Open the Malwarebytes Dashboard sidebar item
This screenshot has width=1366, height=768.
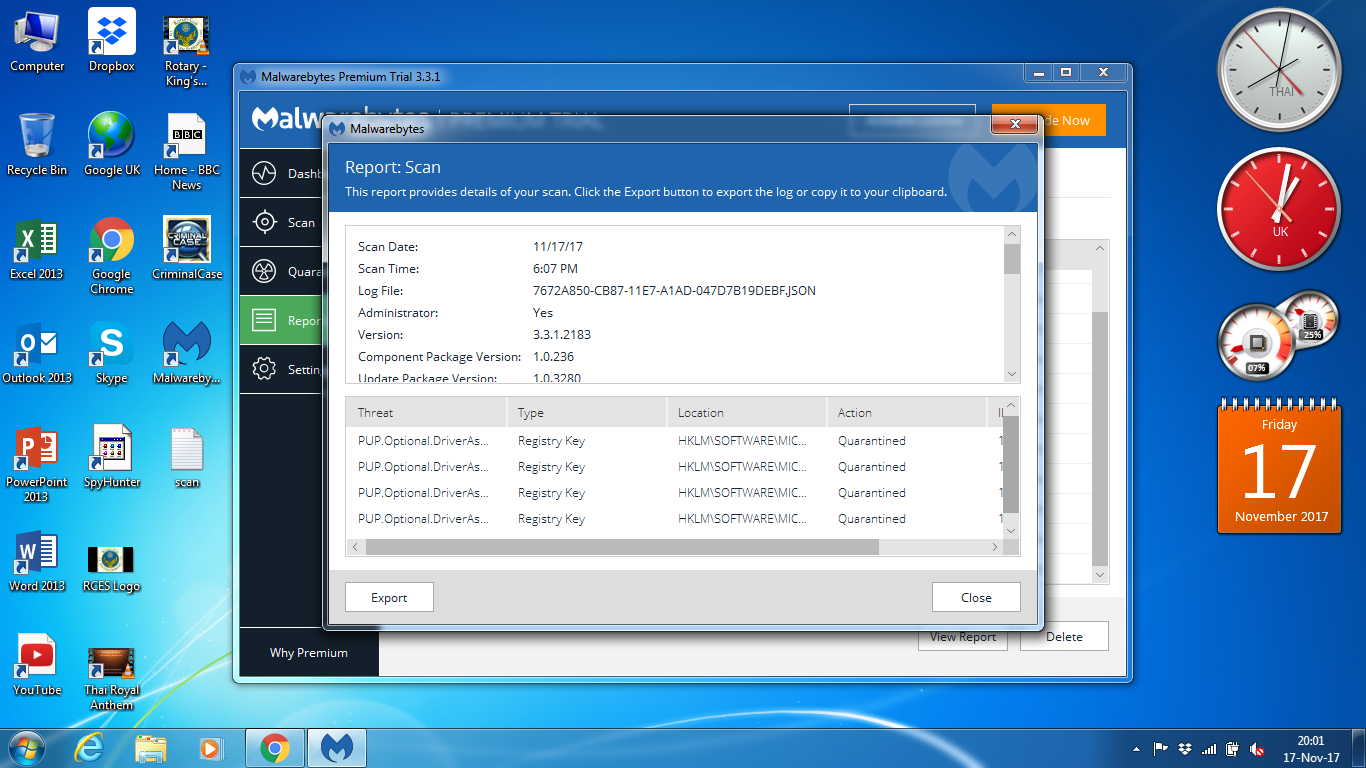pos(282,173)
